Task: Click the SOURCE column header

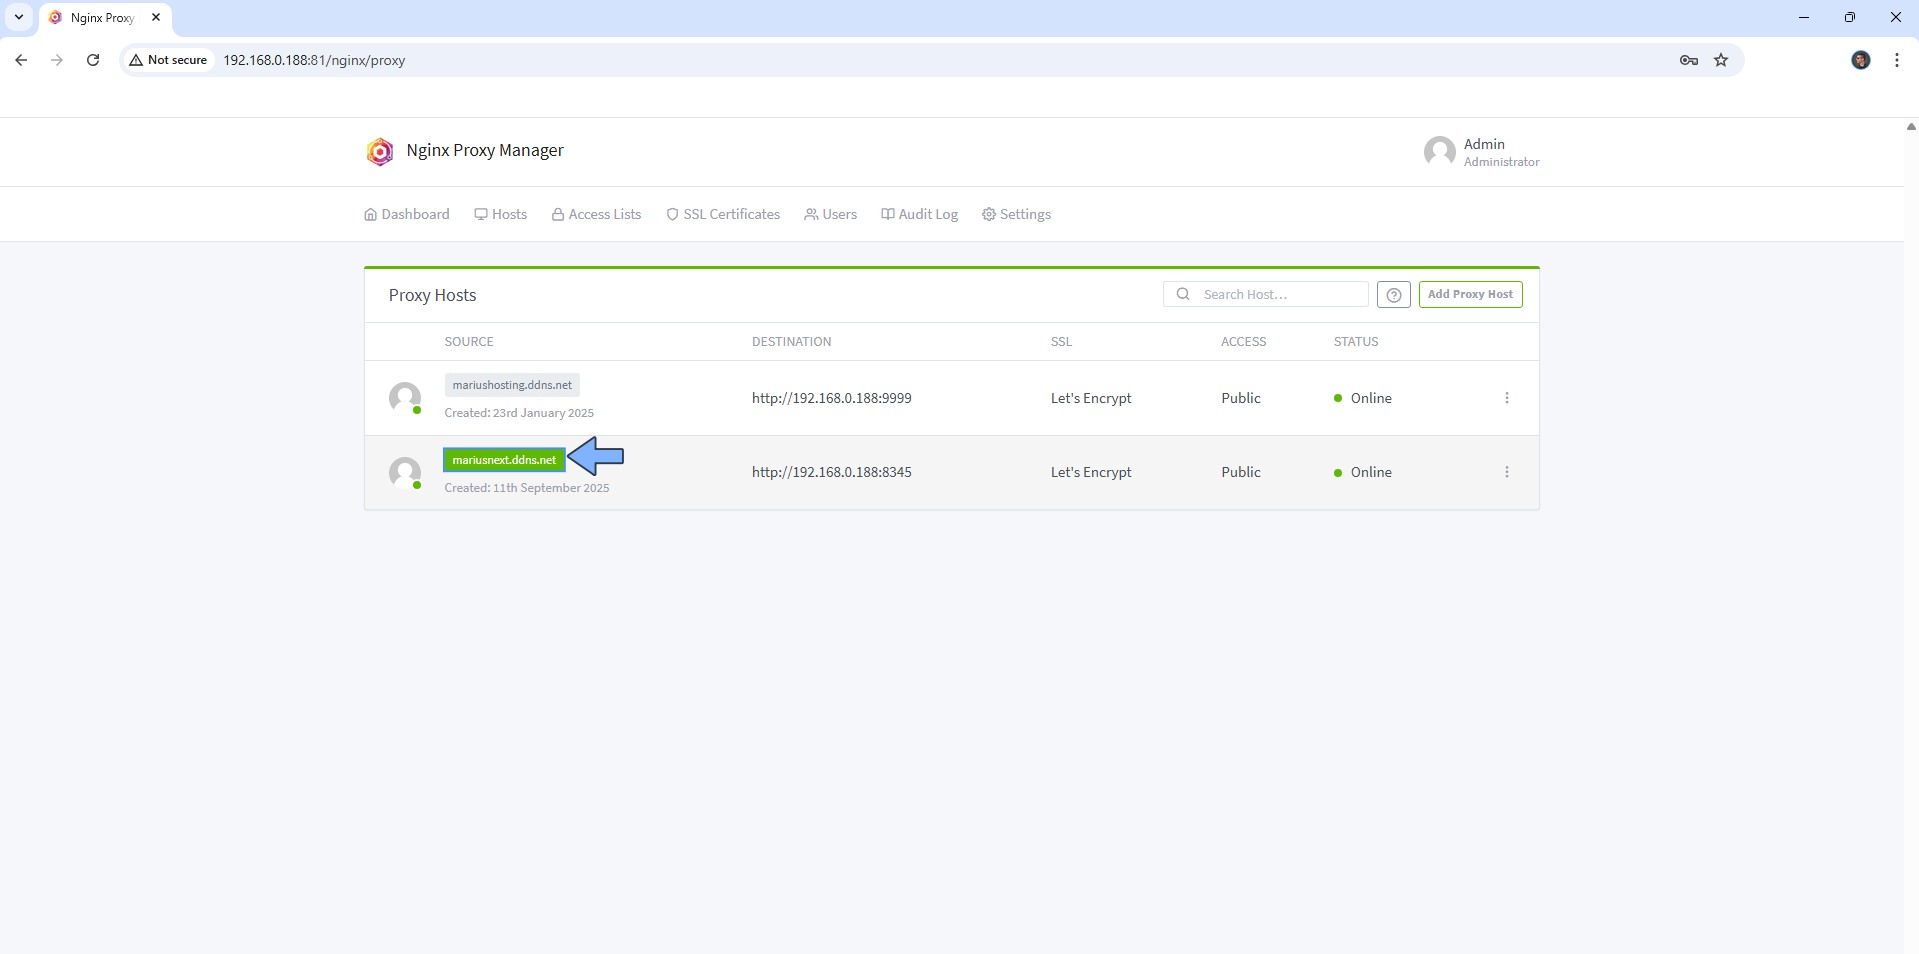Action: coord(469,342)
